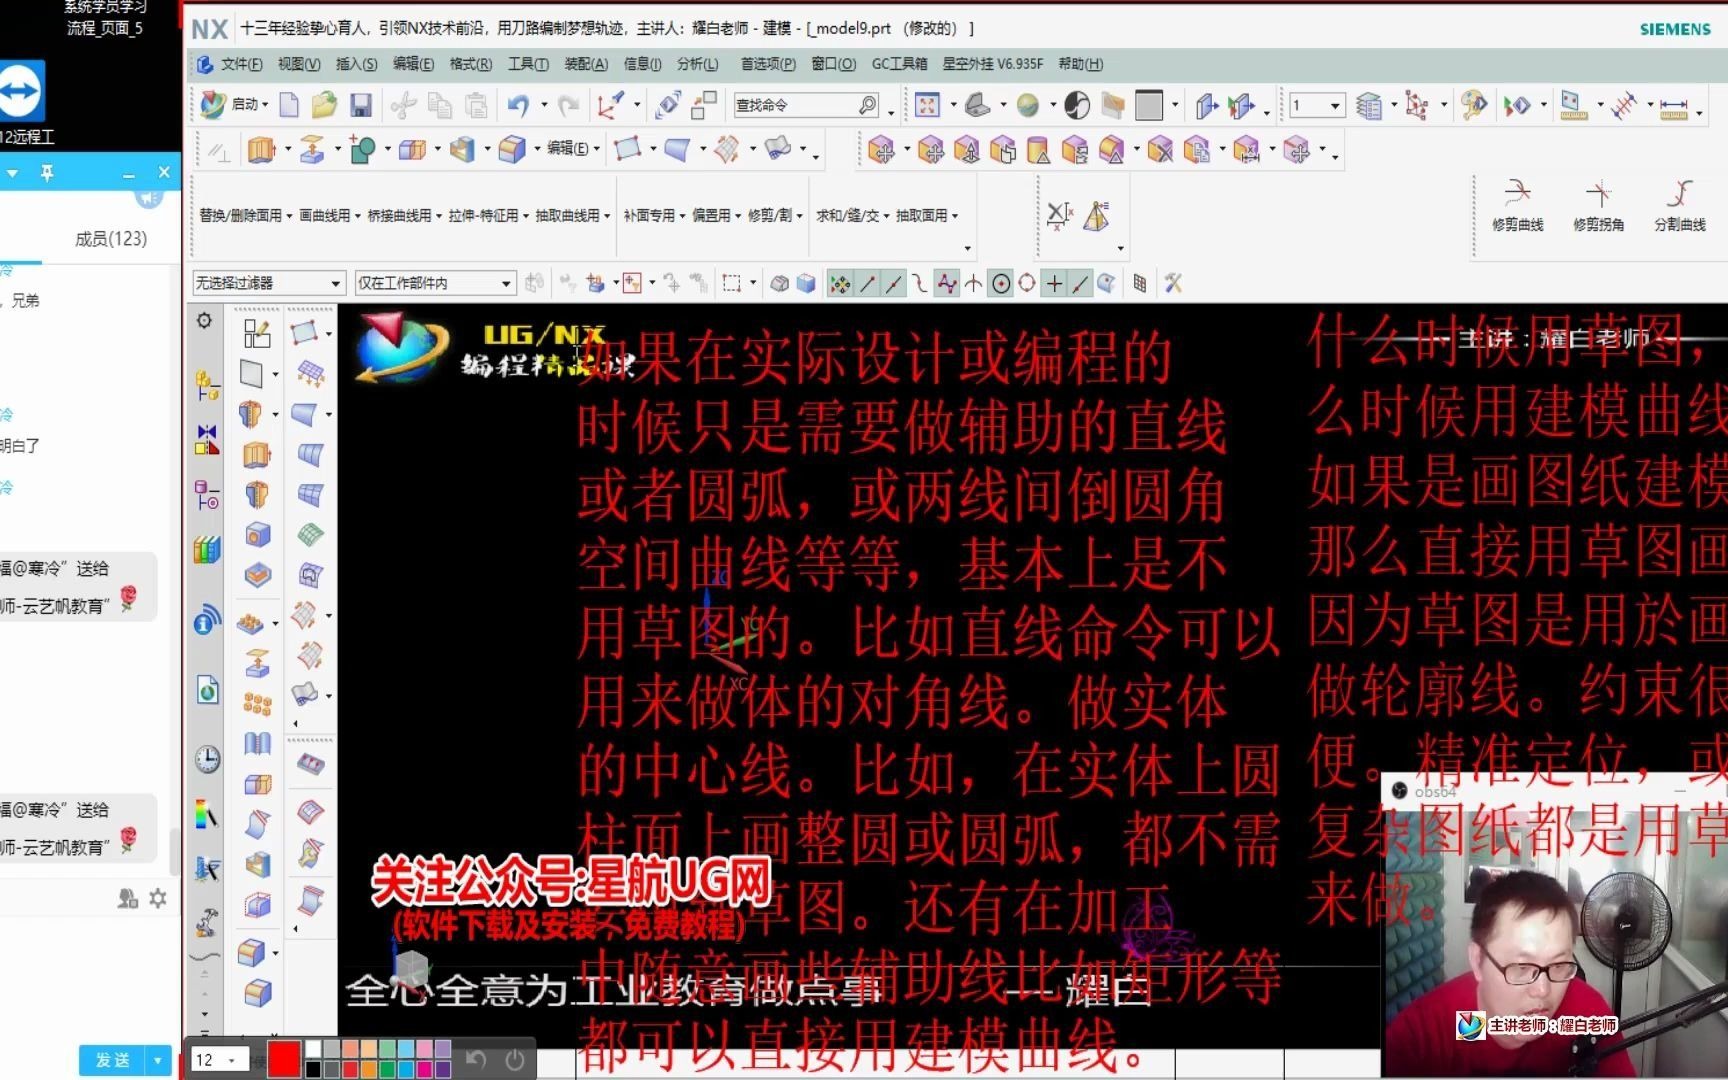Open the GC工具箱 menu
This screenshot has height=1080, width=1728.
[x=899, y=64]
